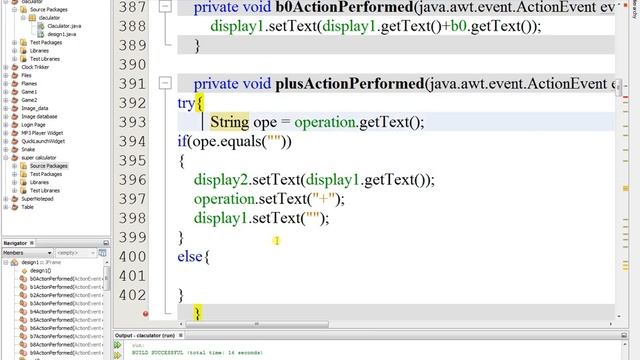
Task: Click the editor horizontal scrollbar left arrow
Action: (x=181, y=324)
